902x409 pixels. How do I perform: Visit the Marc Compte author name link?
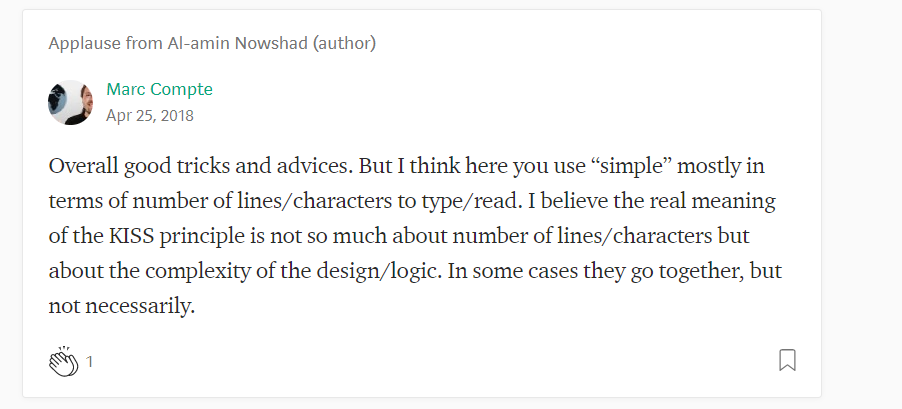[159, 89]
